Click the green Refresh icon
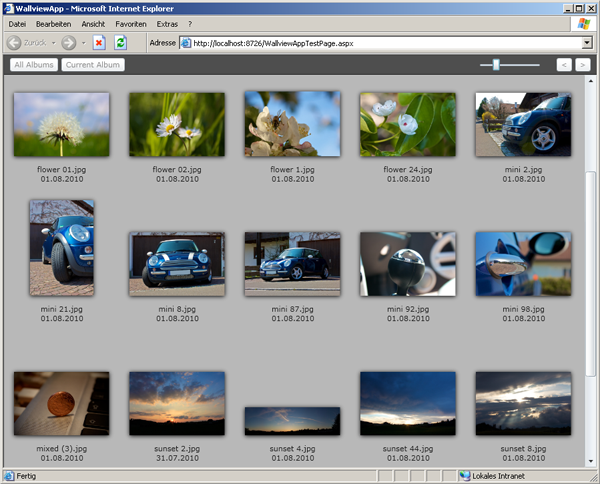 pyautogui.click(x=121, y=42)
